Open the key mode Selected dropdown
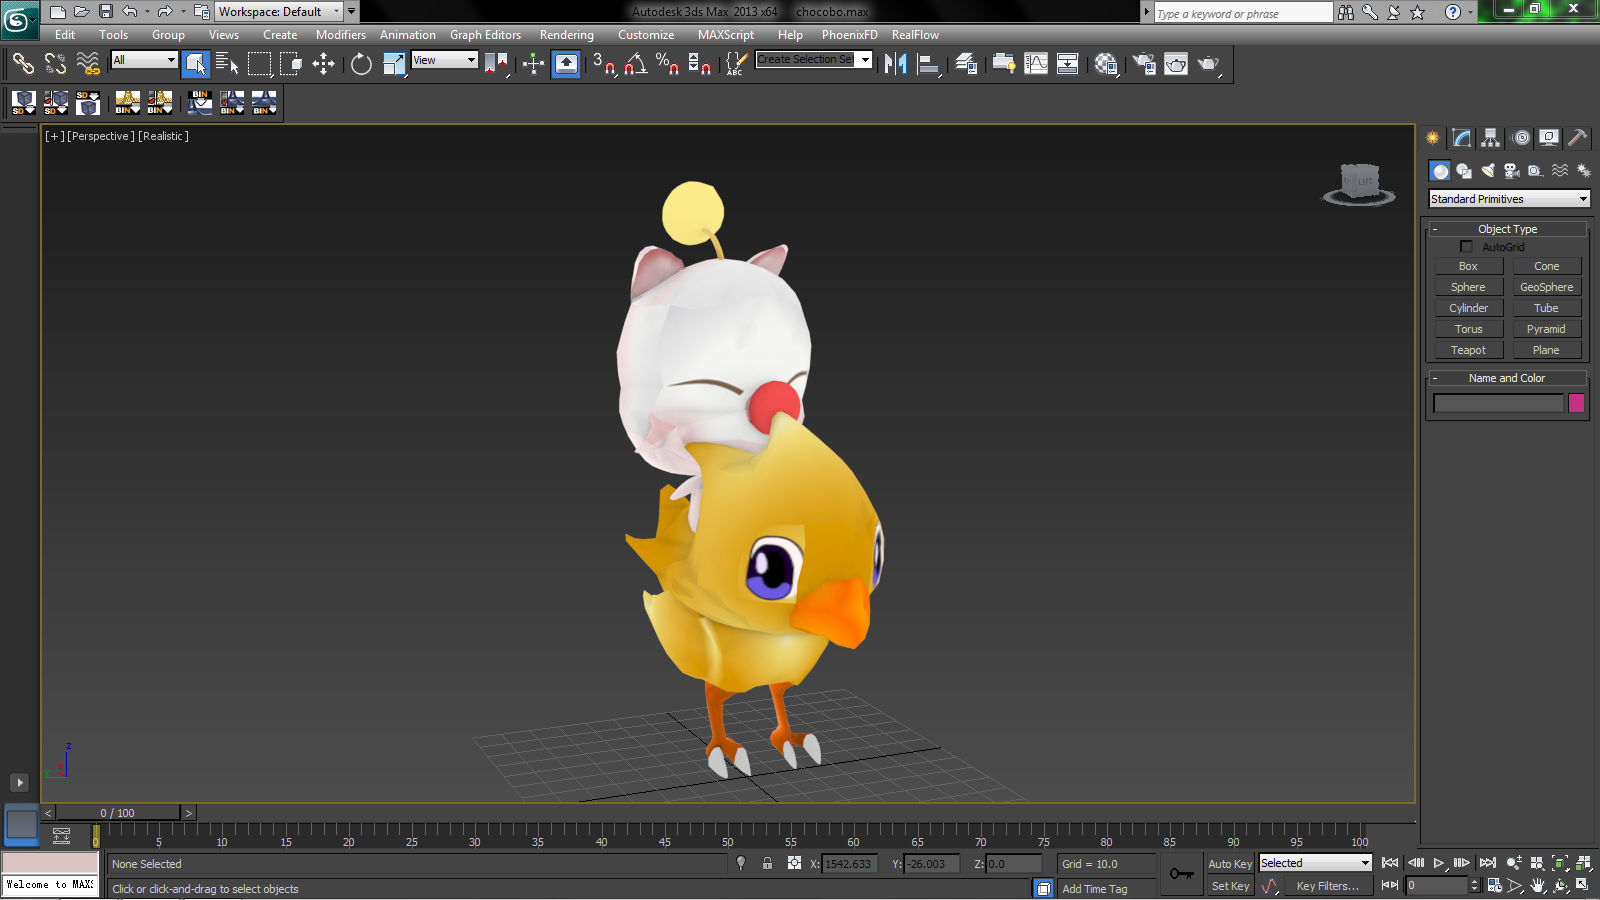 [x=1315, y=863]
